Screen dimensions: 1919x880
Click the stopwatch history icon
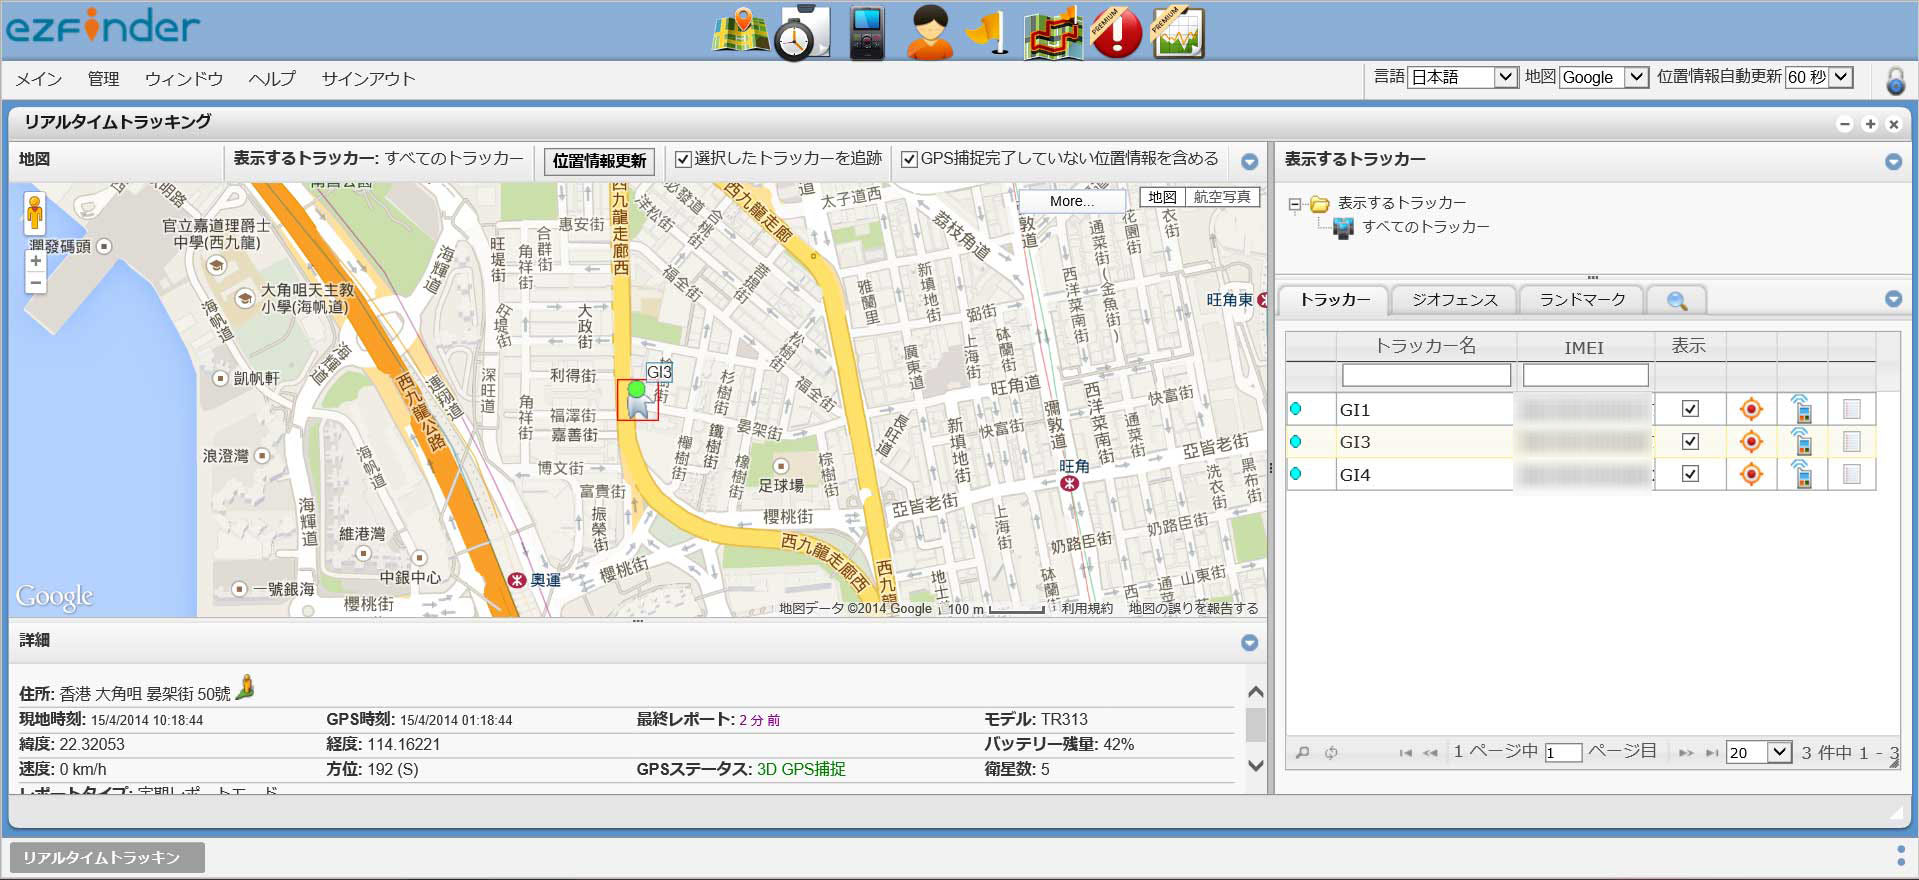801,34
